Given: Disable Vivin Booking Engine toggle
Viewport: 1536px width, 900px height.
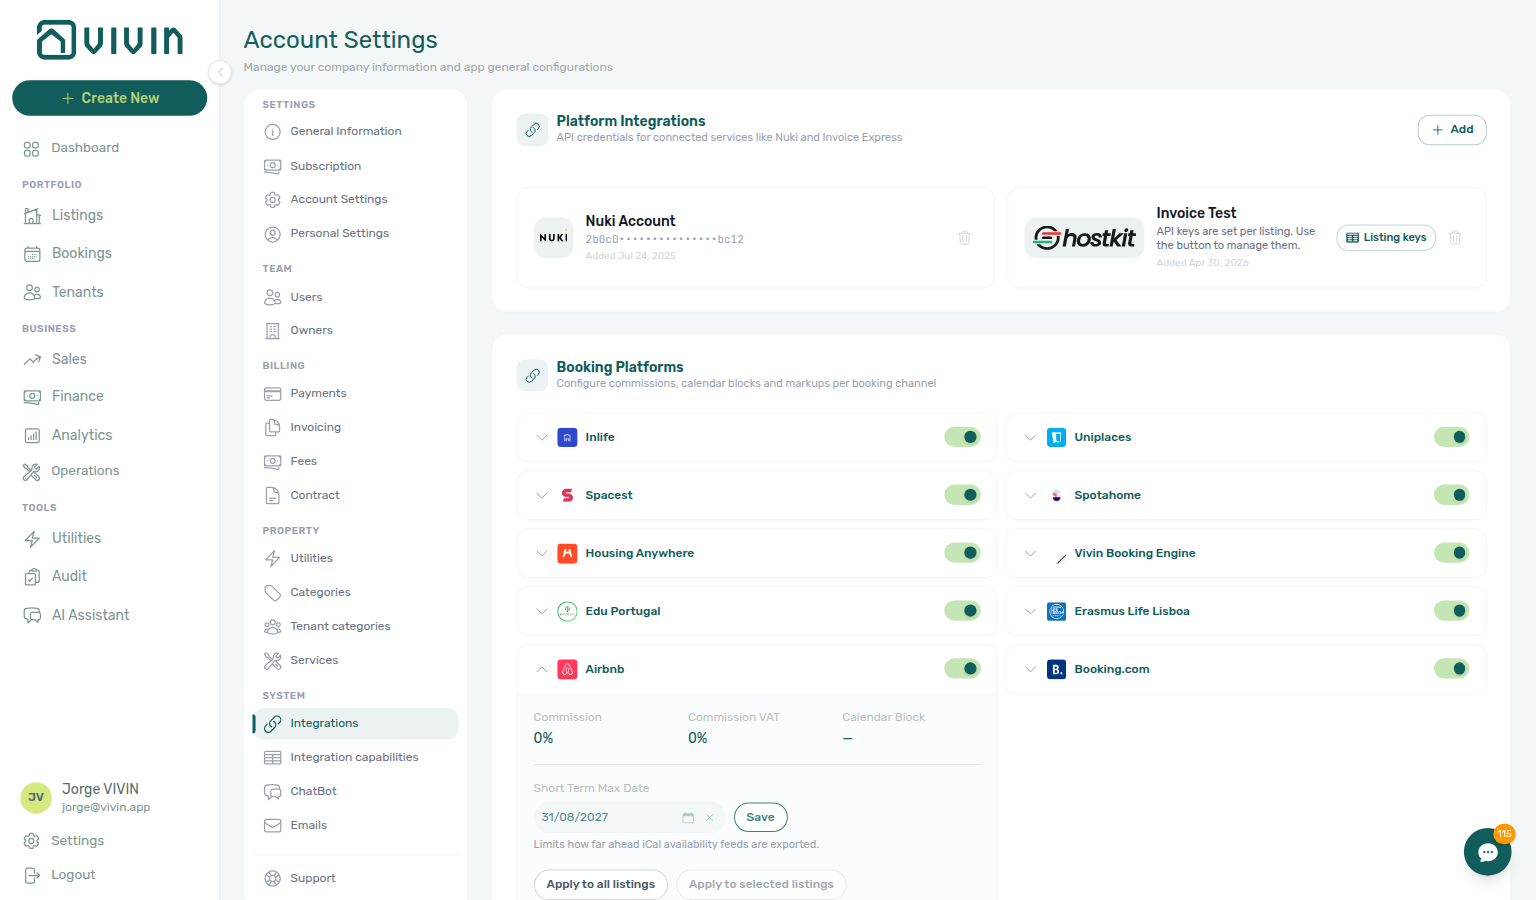Looking at the screenshot, I should (1451, 553).
